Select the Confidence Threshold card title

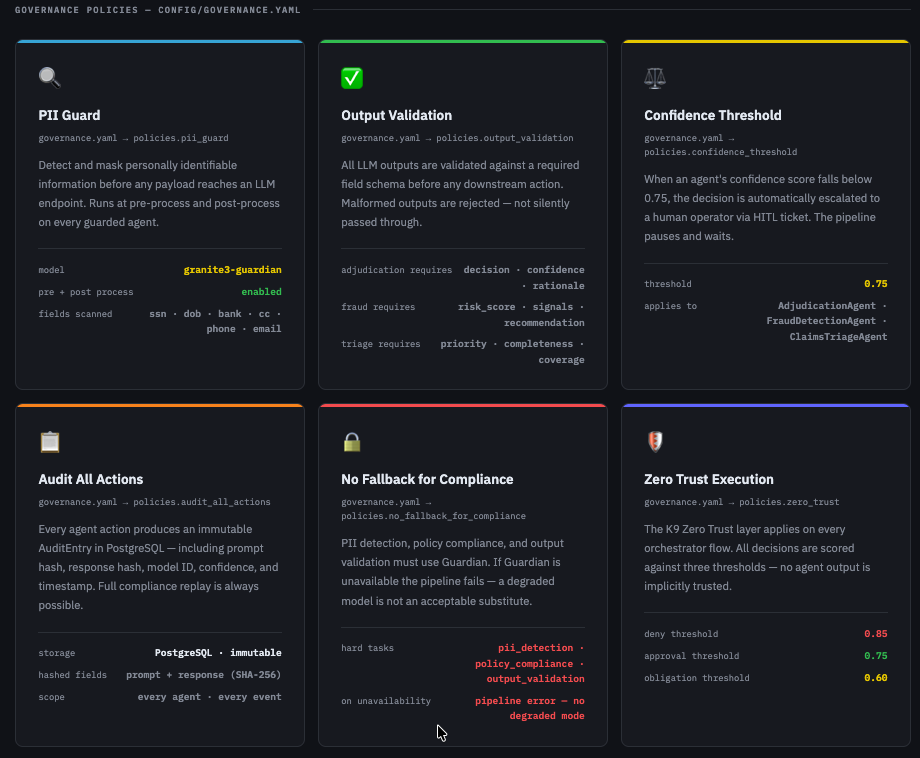[712, 116]
